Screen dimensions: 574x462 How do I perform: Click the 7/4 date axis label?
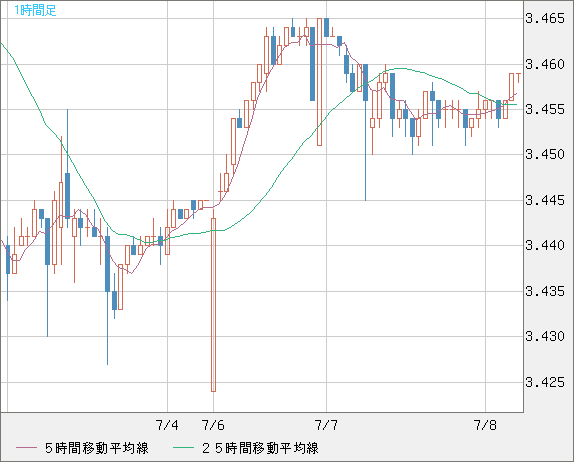[x=167, y=425]
